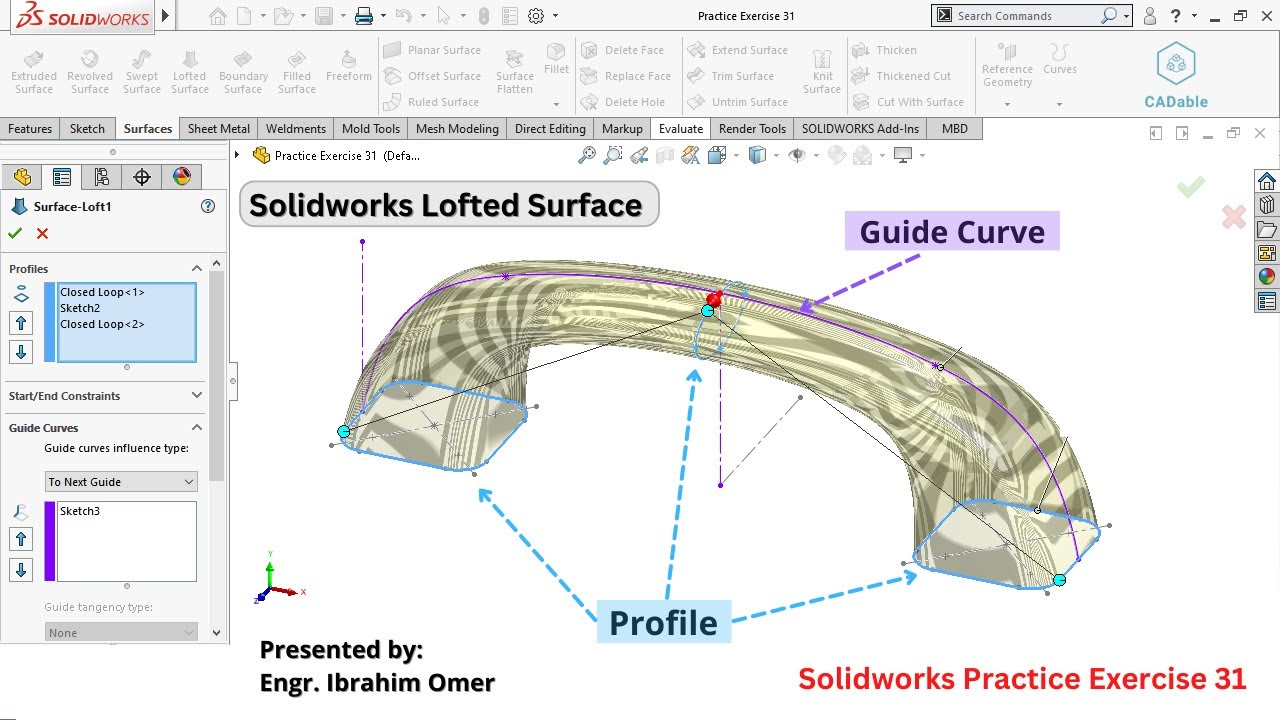Open the Fillet dropdown arrow
This screenshot has height=720, width=1280.
(557, 104)
